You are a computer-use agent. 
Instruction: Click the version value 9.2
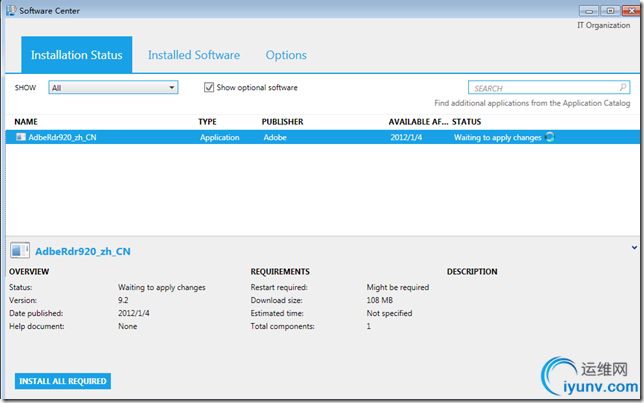coord(123,300)
